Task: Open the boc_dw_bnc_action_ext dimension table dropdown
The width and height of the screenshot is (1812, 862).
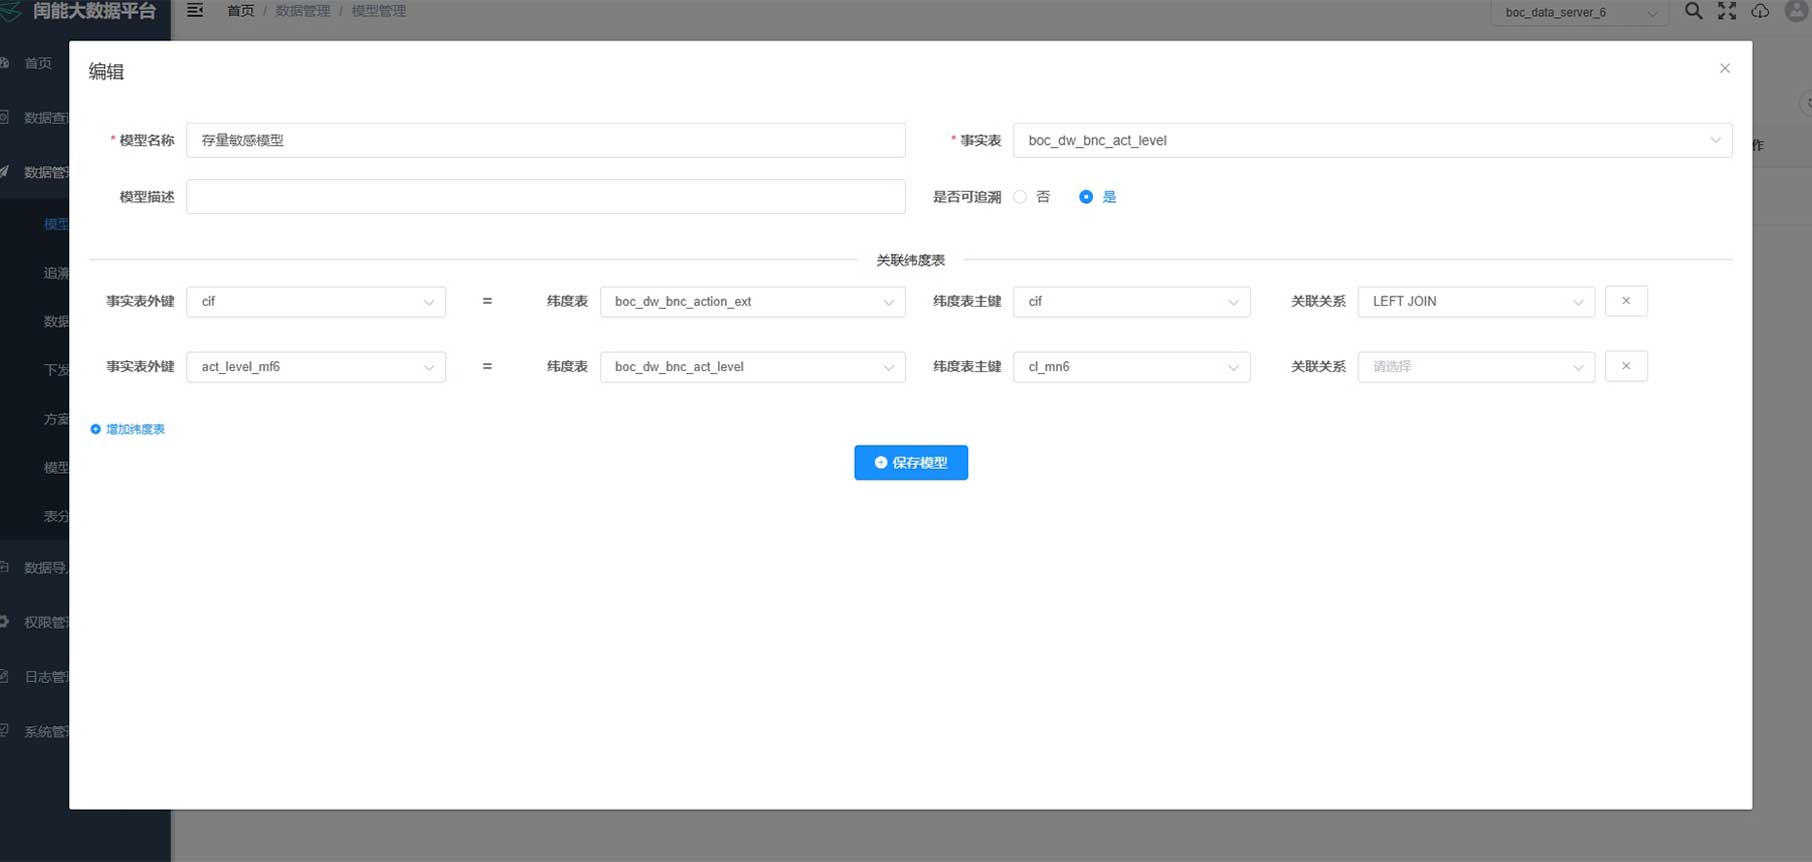Action: click(x=752, y=301)
